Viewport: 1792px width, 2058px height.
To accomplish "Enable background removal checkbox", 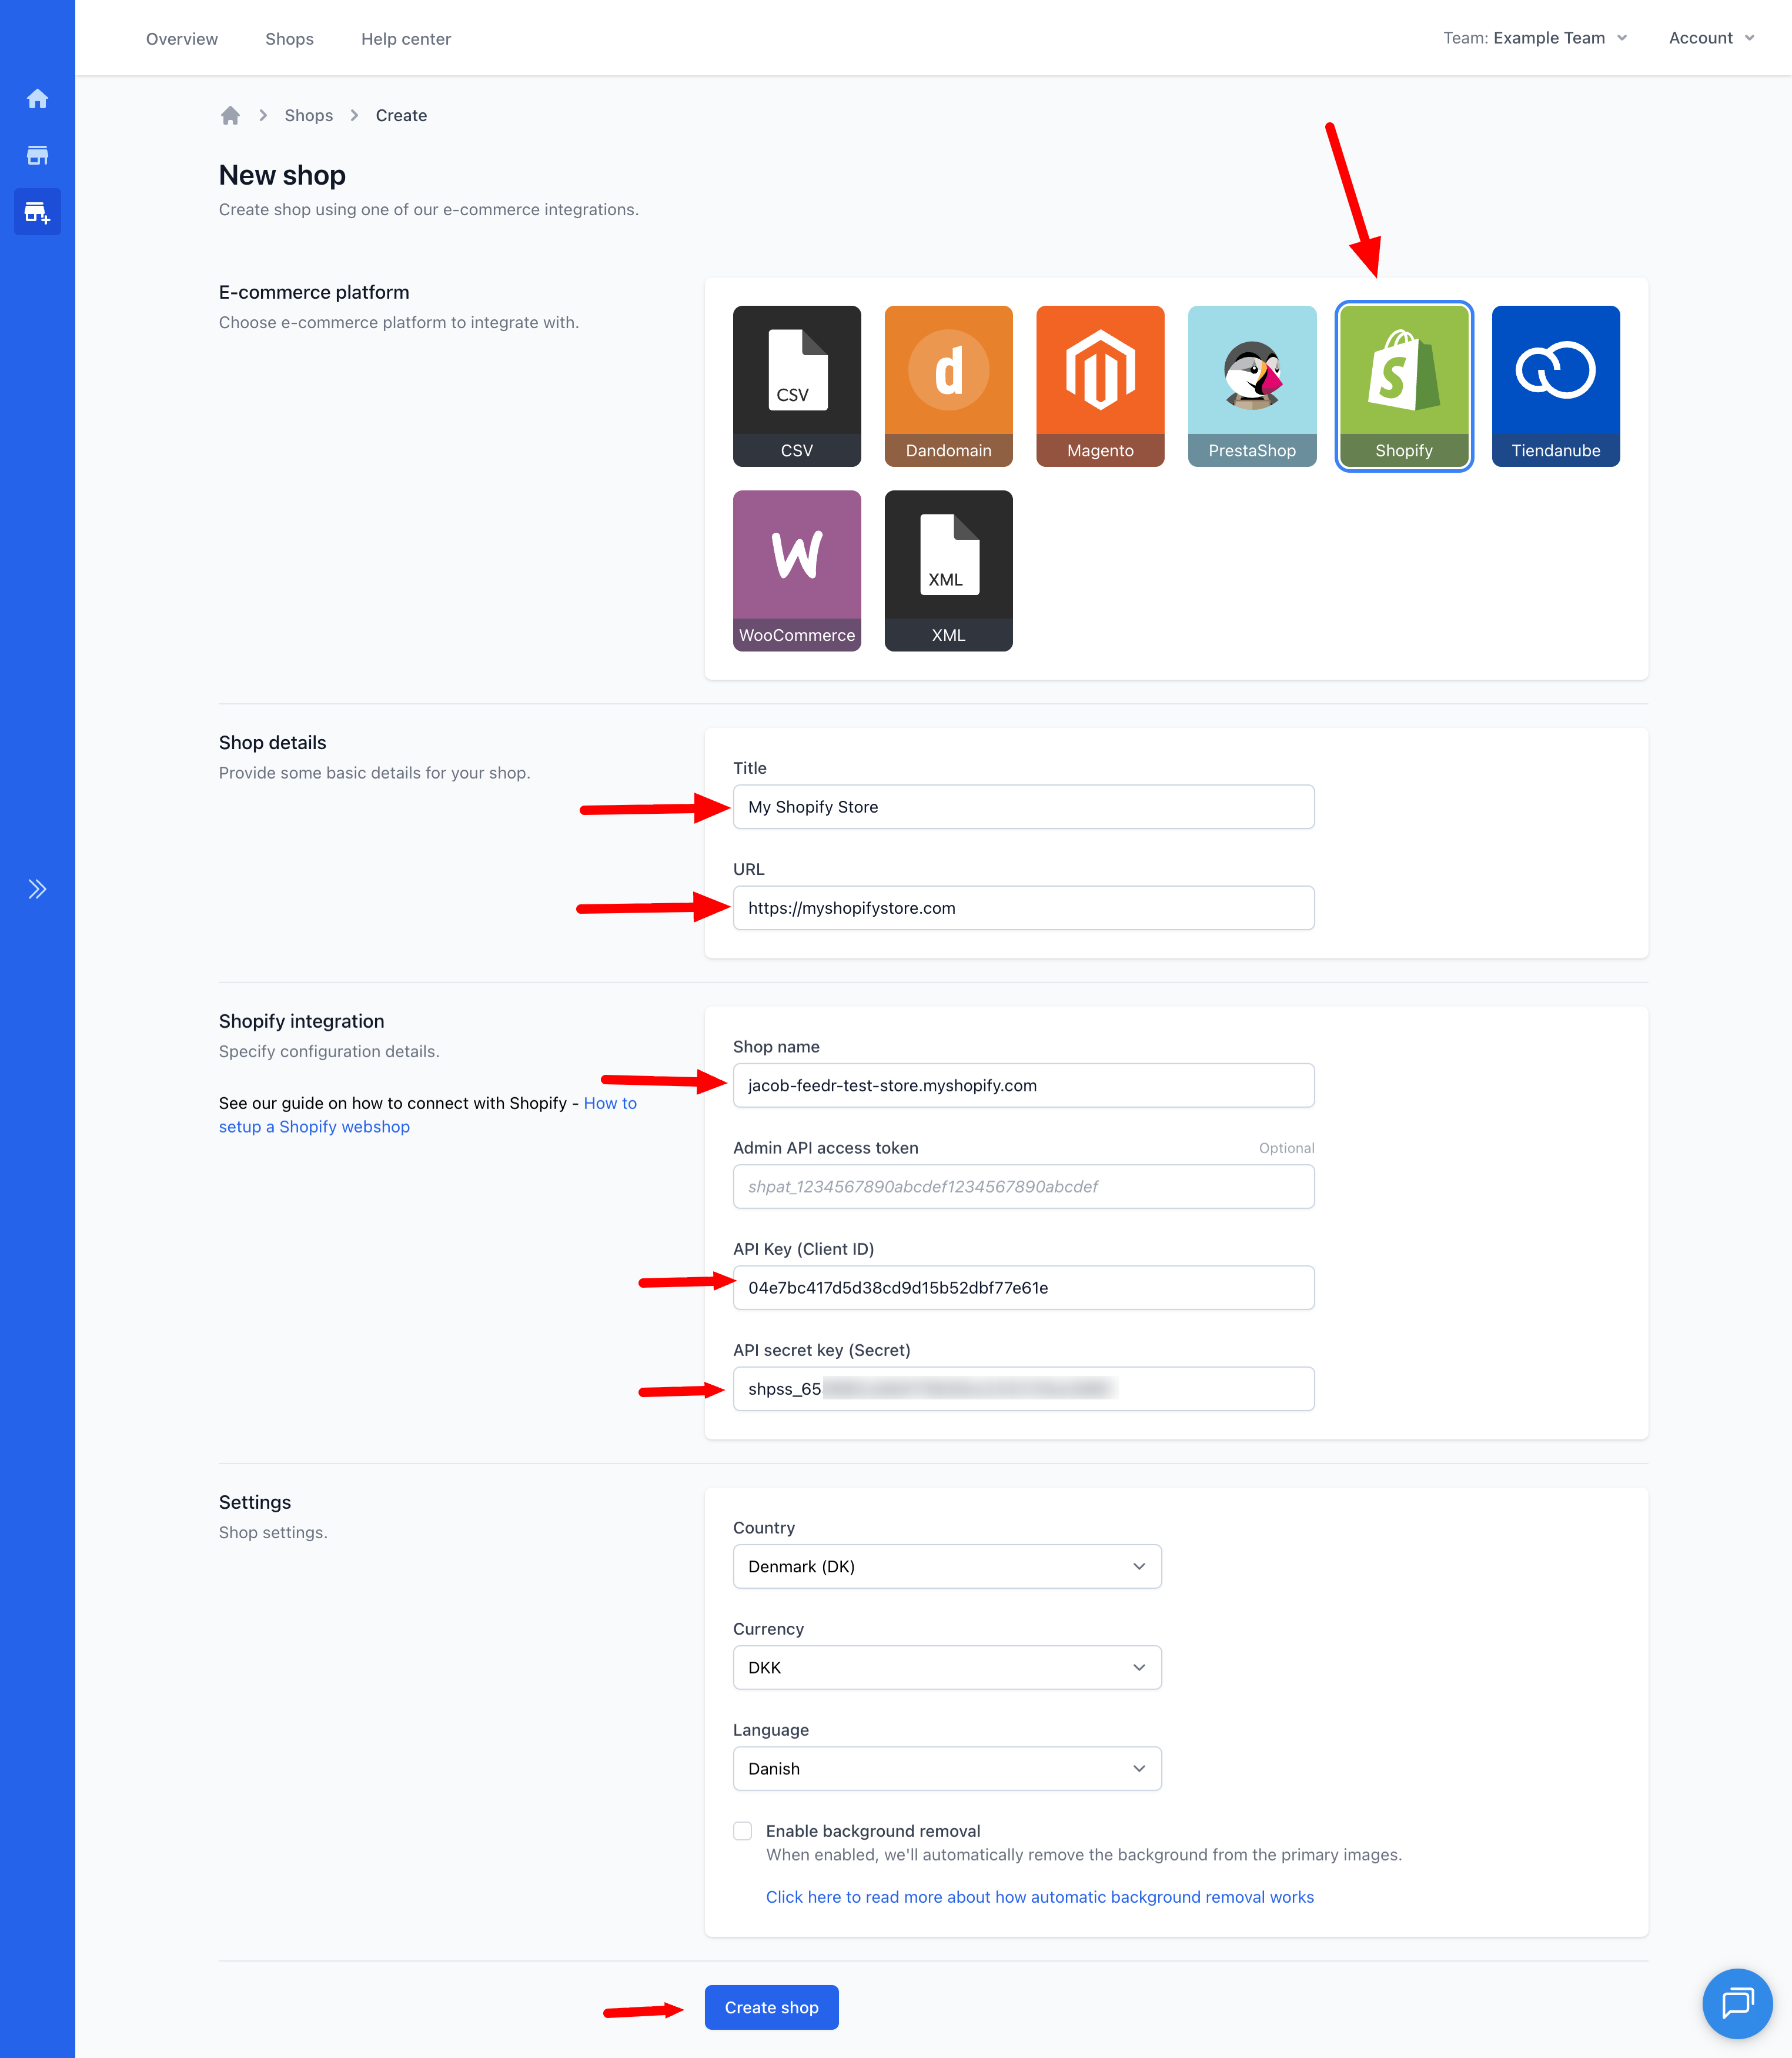I will (x=742, y=1831).
